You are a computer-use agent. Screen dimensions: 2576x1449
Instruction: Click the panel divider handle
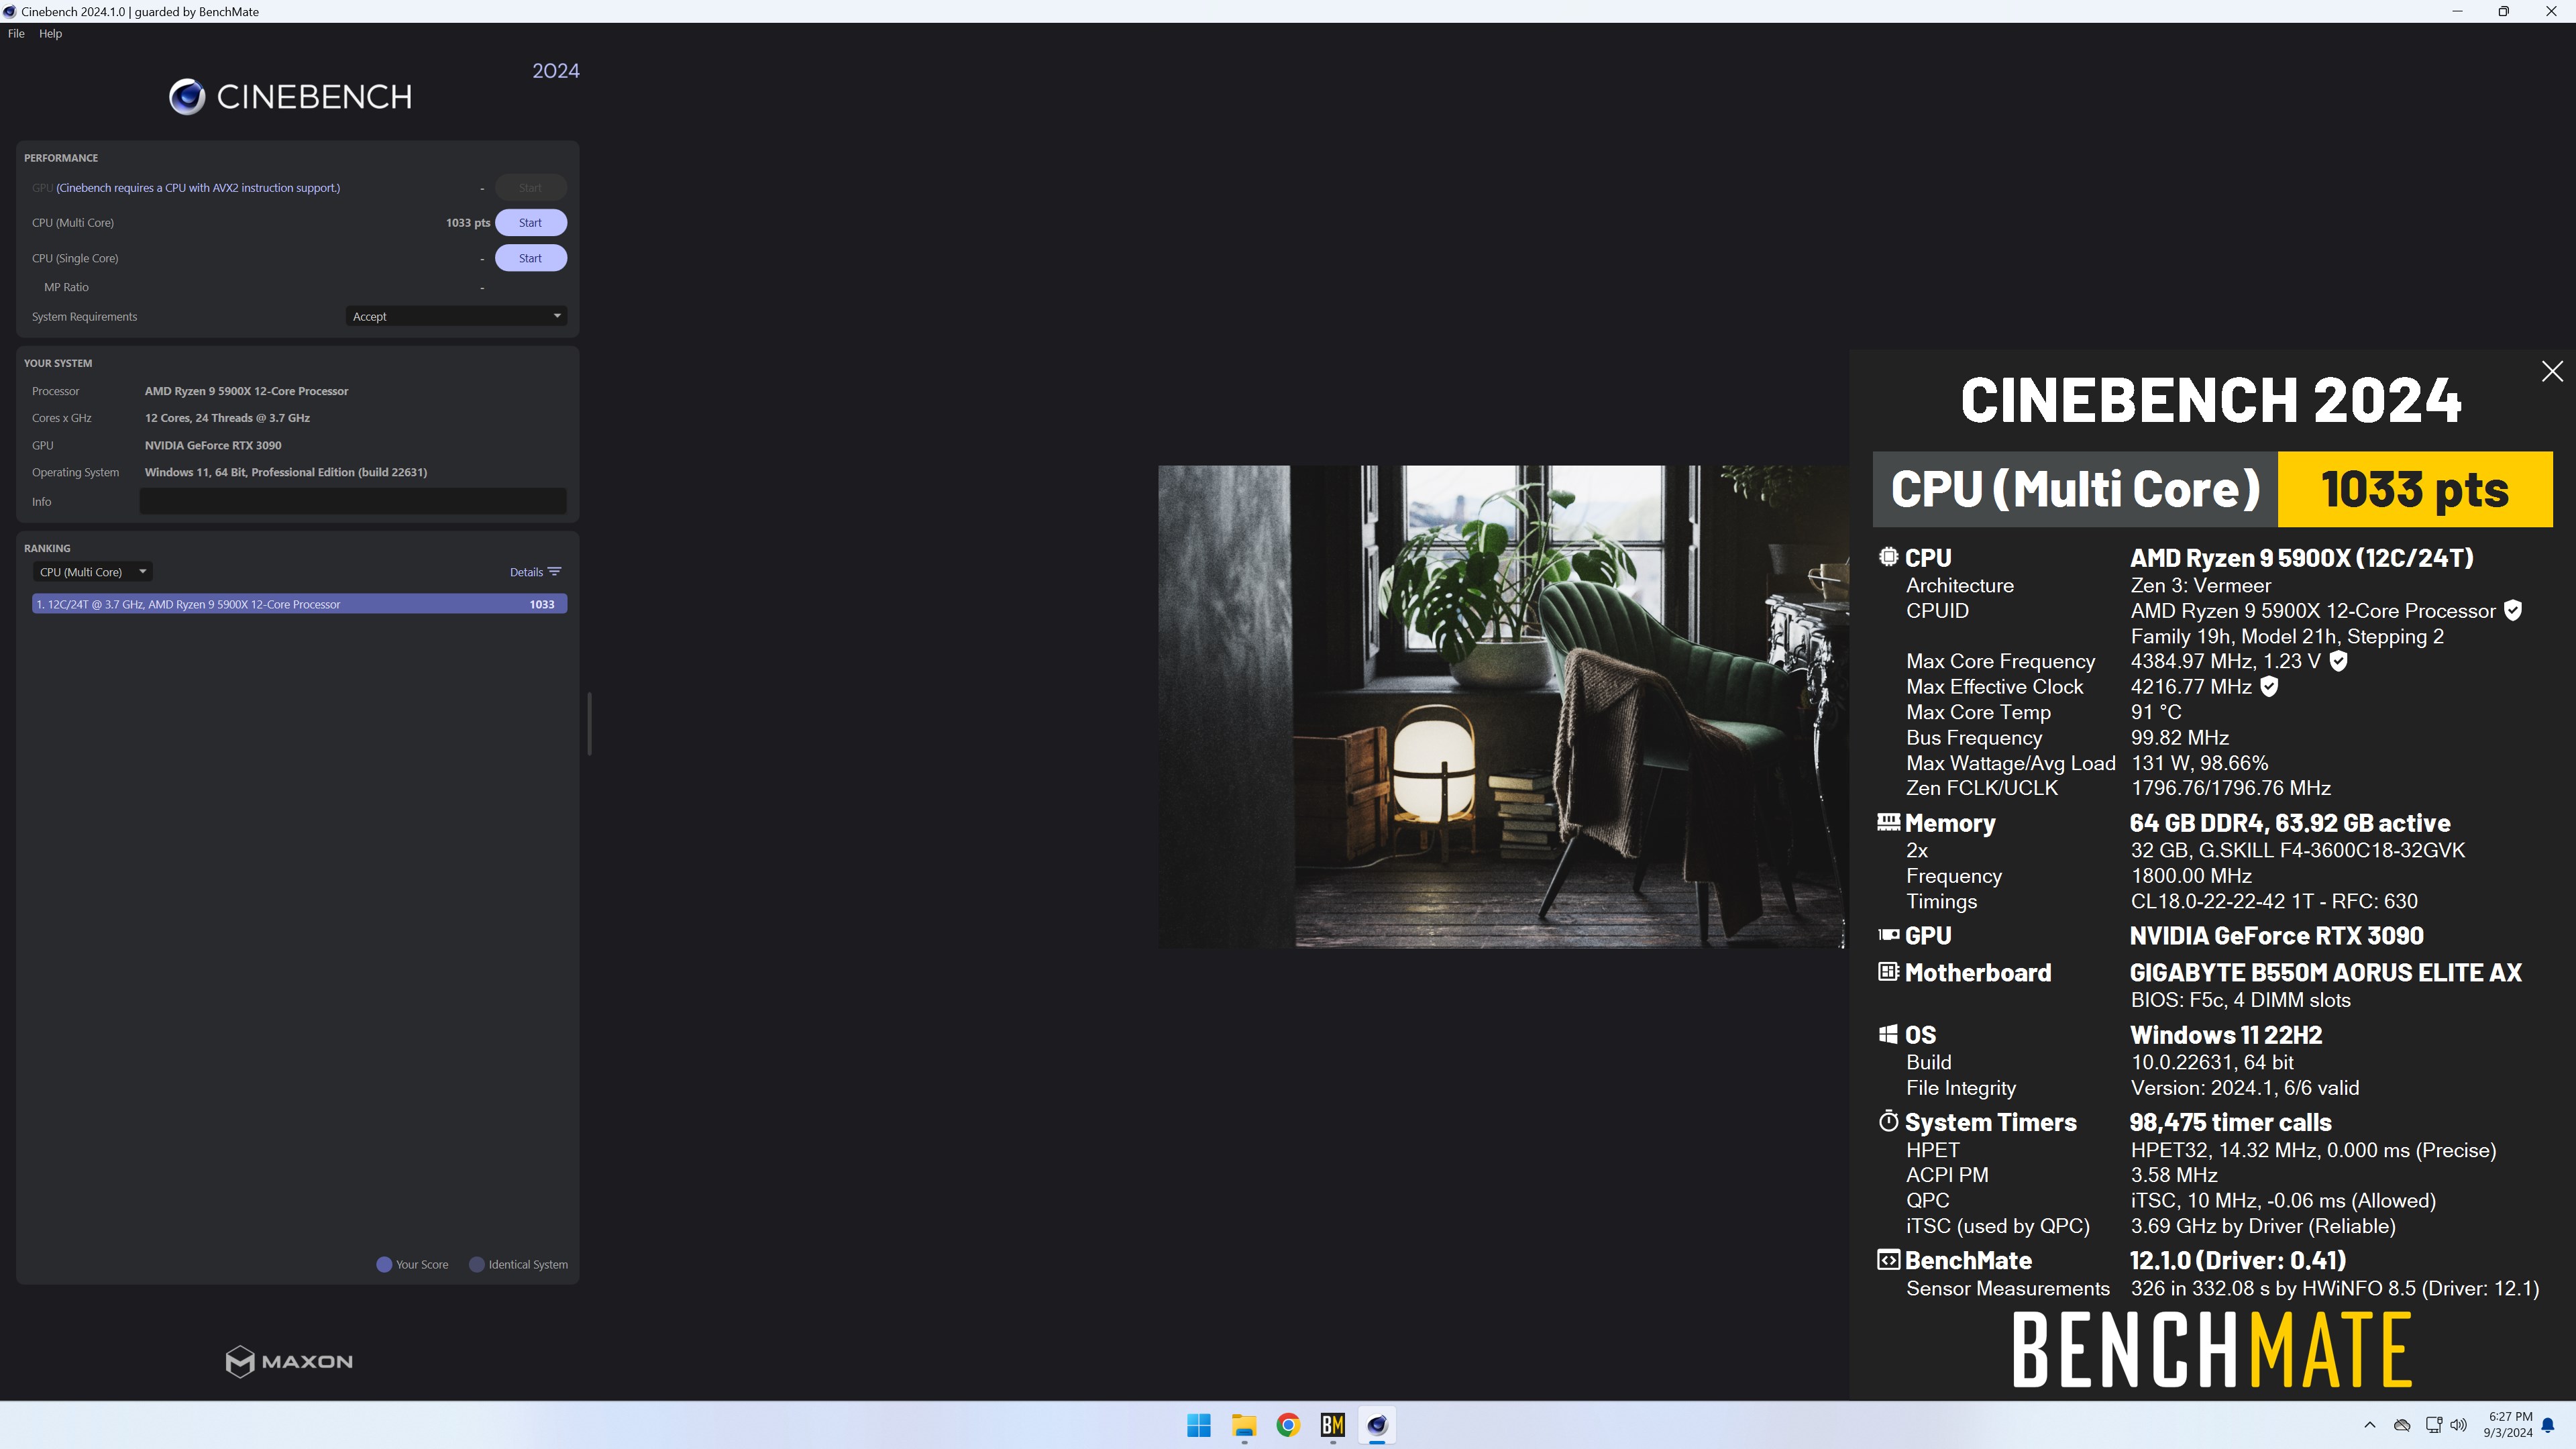pos(589,723)
